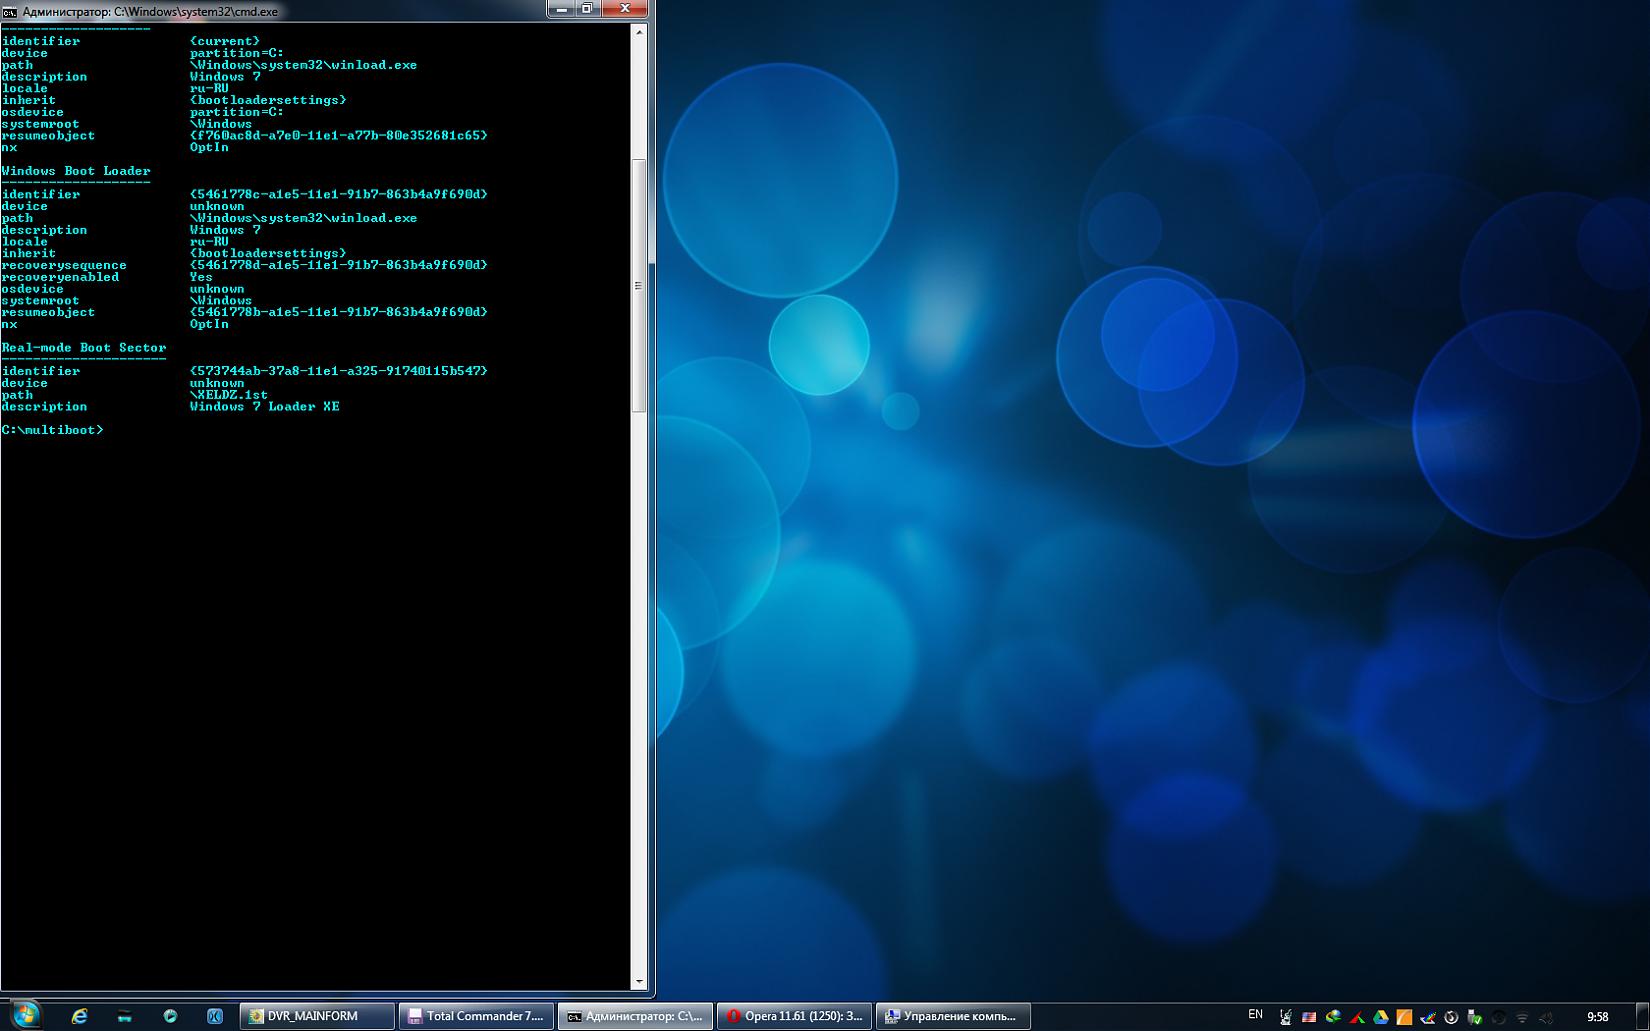
Task: Open Google Drive tray icon
Action: click(x=1380, y=1017)
